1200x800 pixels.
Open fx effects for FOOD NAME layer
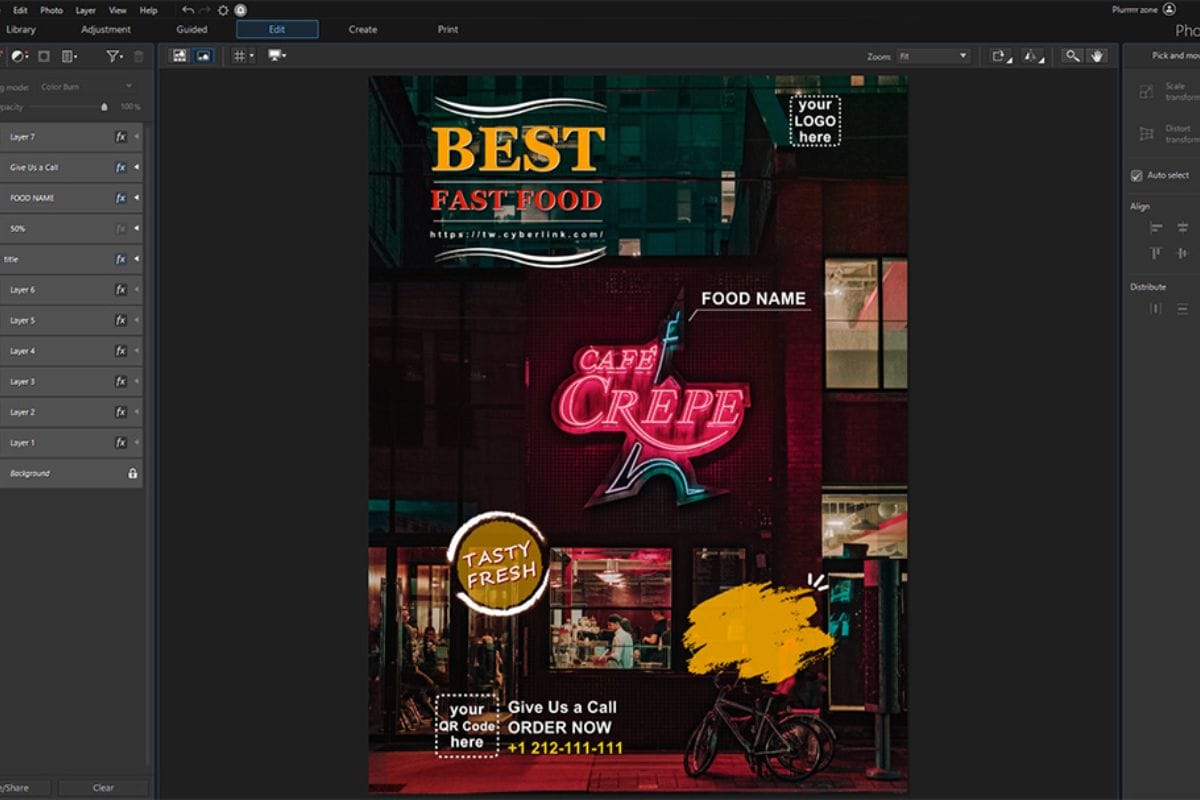[121, 198]
